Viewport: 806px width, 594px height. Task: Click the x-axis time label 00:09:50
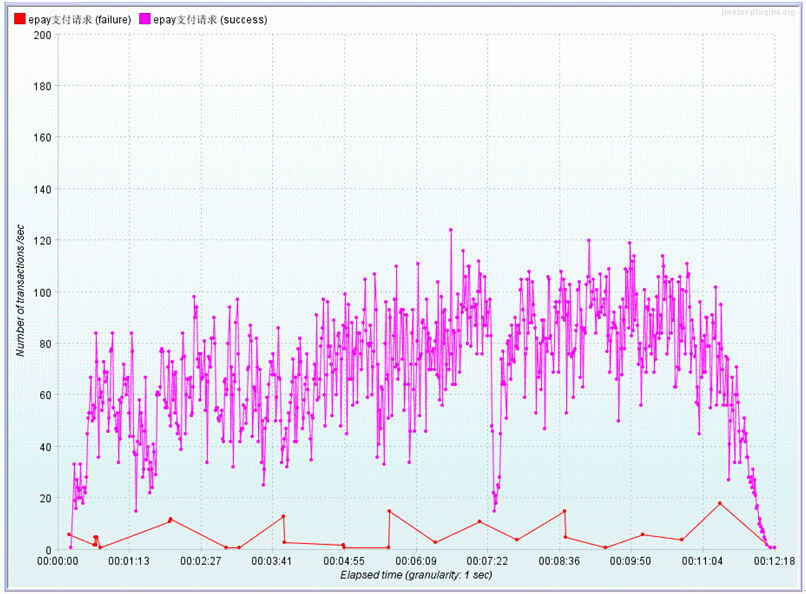pyautogui.click(x=631, y=561)
